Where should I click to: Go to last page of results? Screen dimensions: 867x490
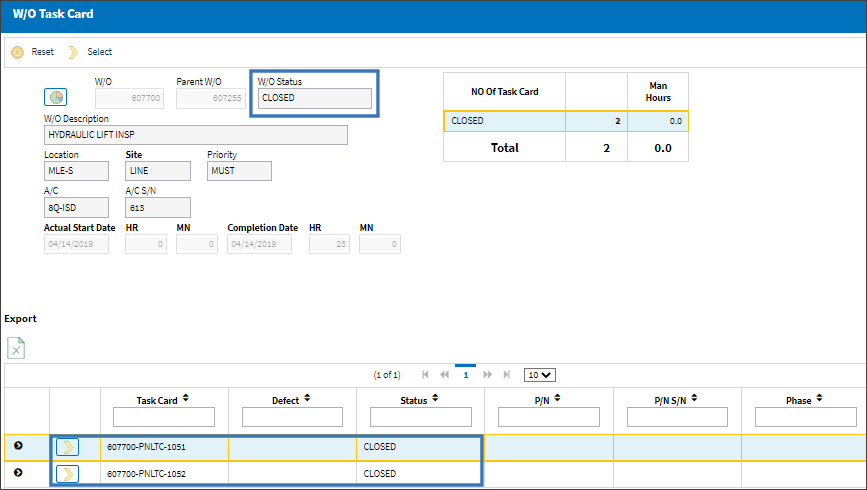(x=506, y=375)
